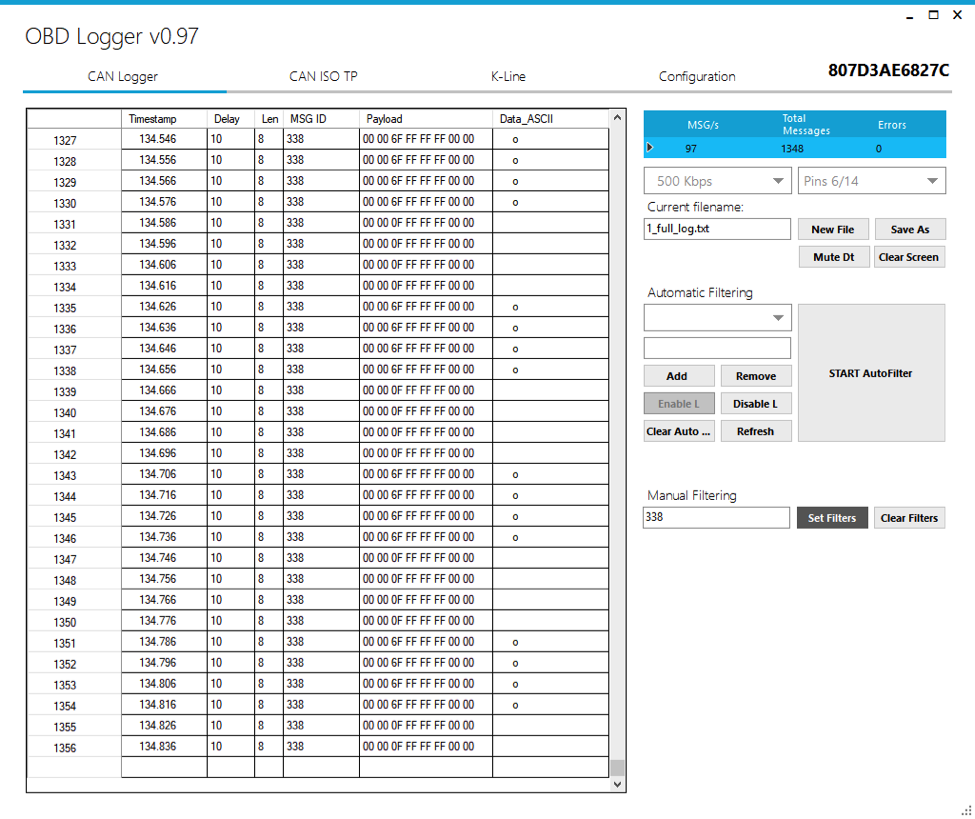
Task: Click the Refresh button
Action: 756,431
